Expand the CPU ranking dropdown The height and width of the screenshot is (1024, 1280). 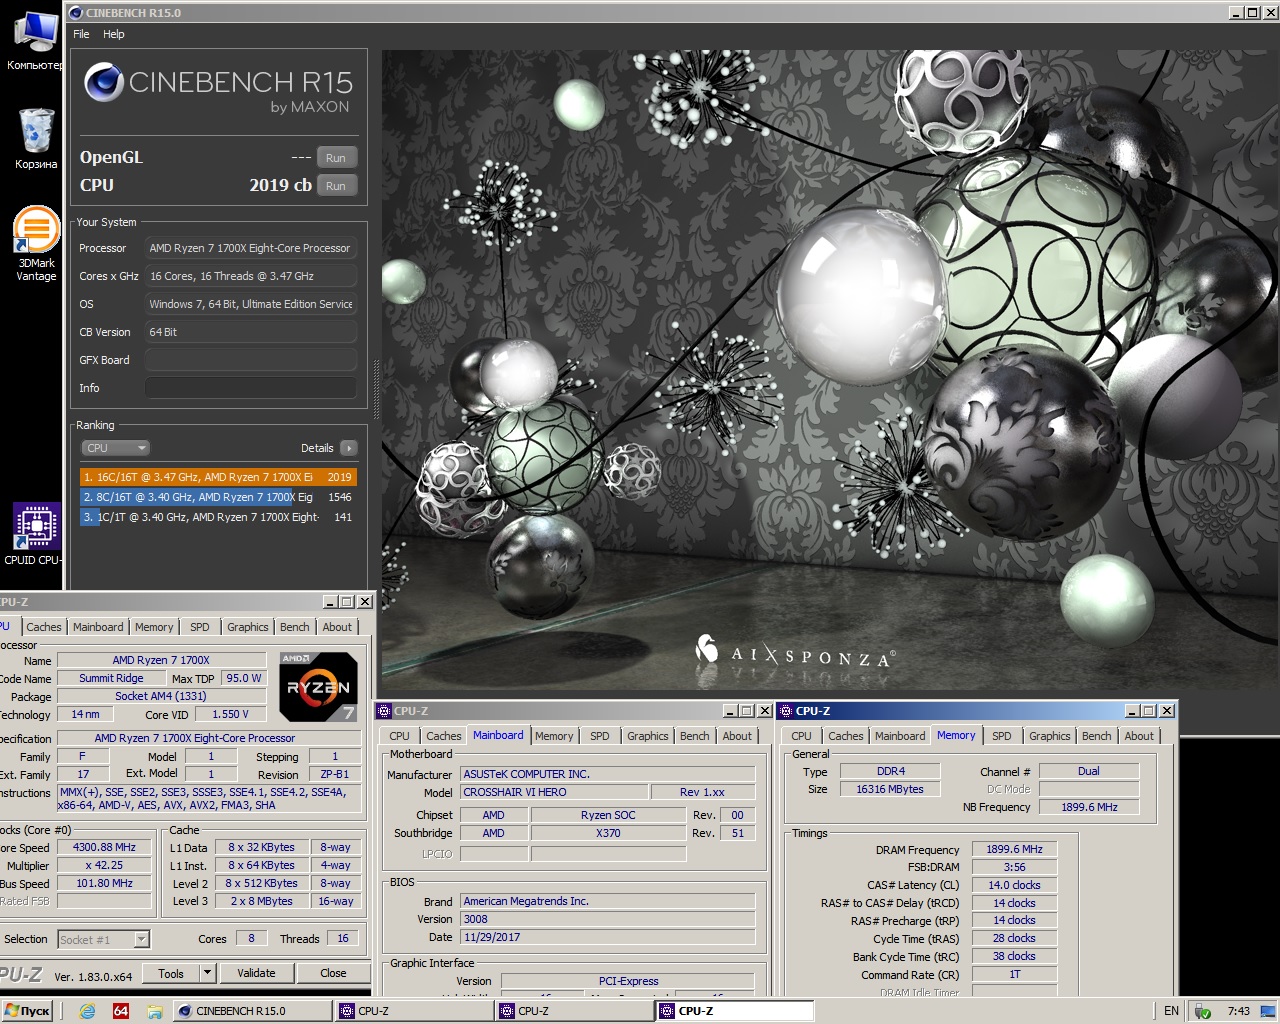click(116, 448)
